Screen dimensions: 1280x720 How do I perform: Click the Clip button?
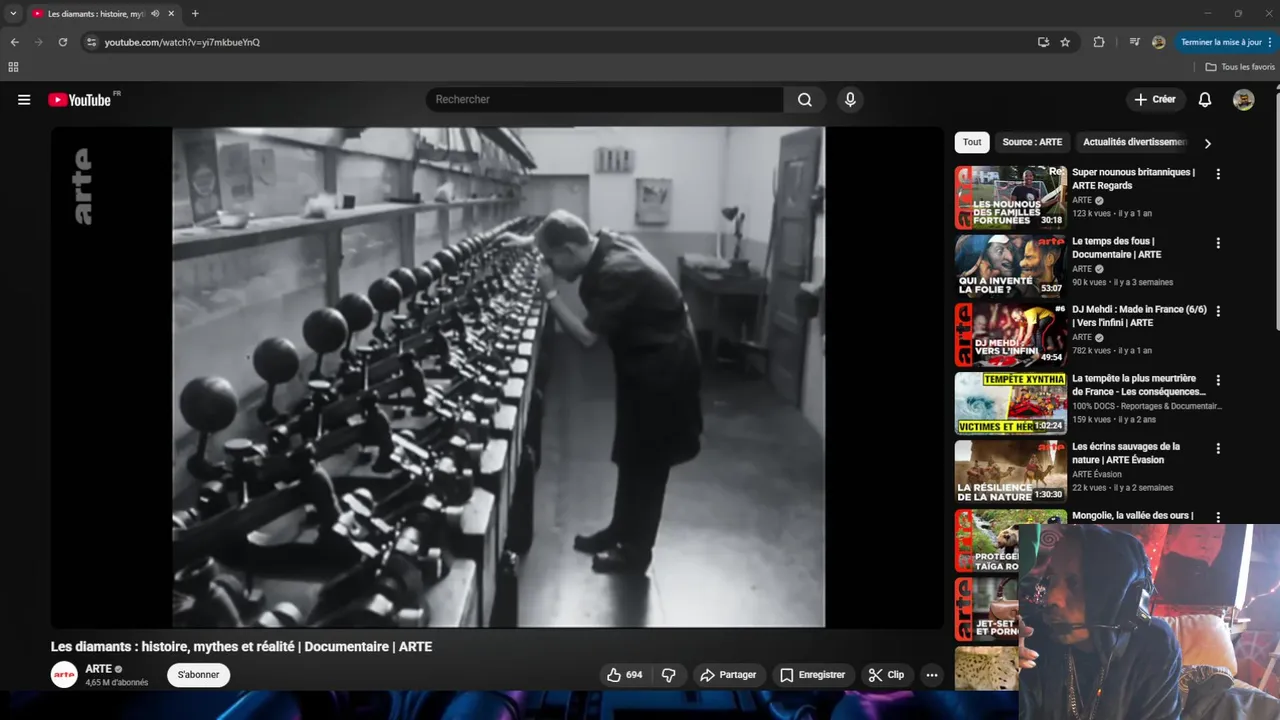(x=886, y=675)
